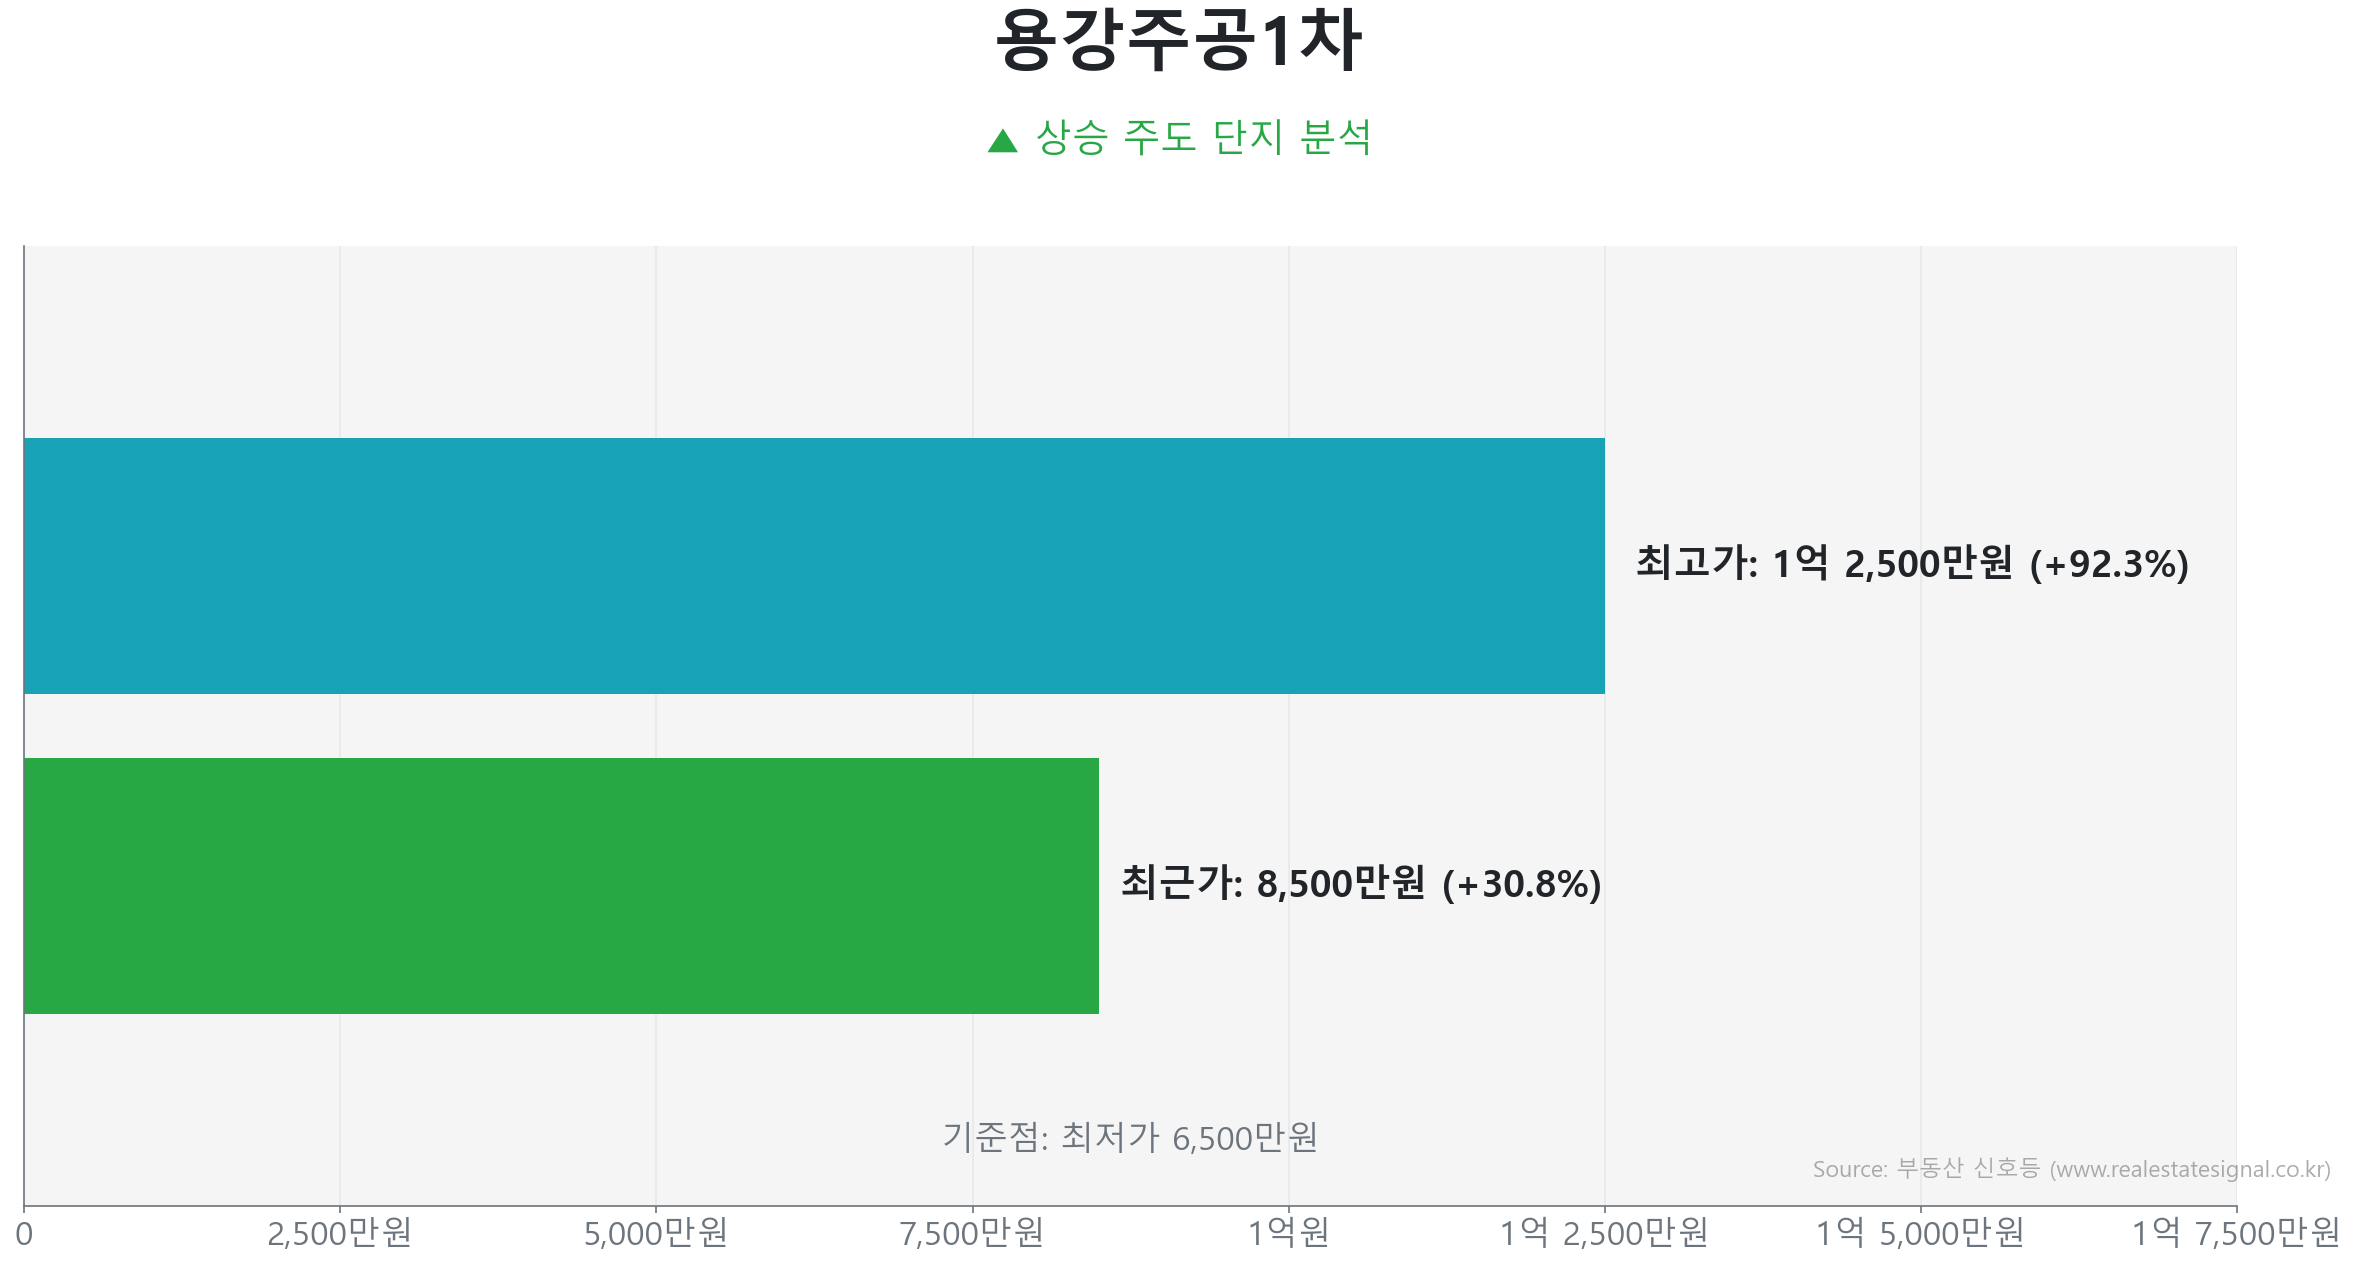Click the 7,500만원 axis tick label
The height and width of the screenshot is (1268, 2357).
(972, 1234)
